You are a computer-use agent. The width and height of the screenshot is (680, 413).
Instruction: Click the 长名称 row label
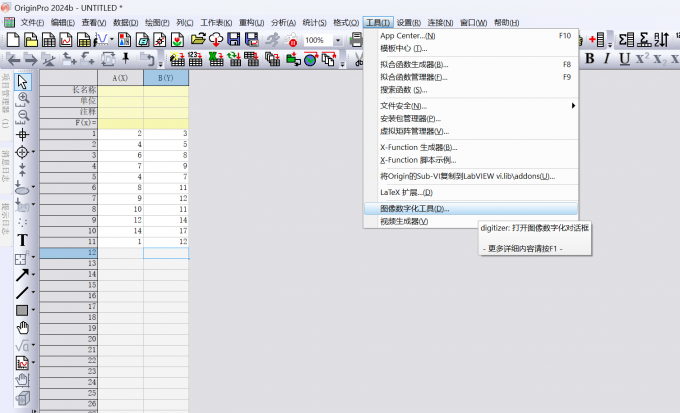69,90
